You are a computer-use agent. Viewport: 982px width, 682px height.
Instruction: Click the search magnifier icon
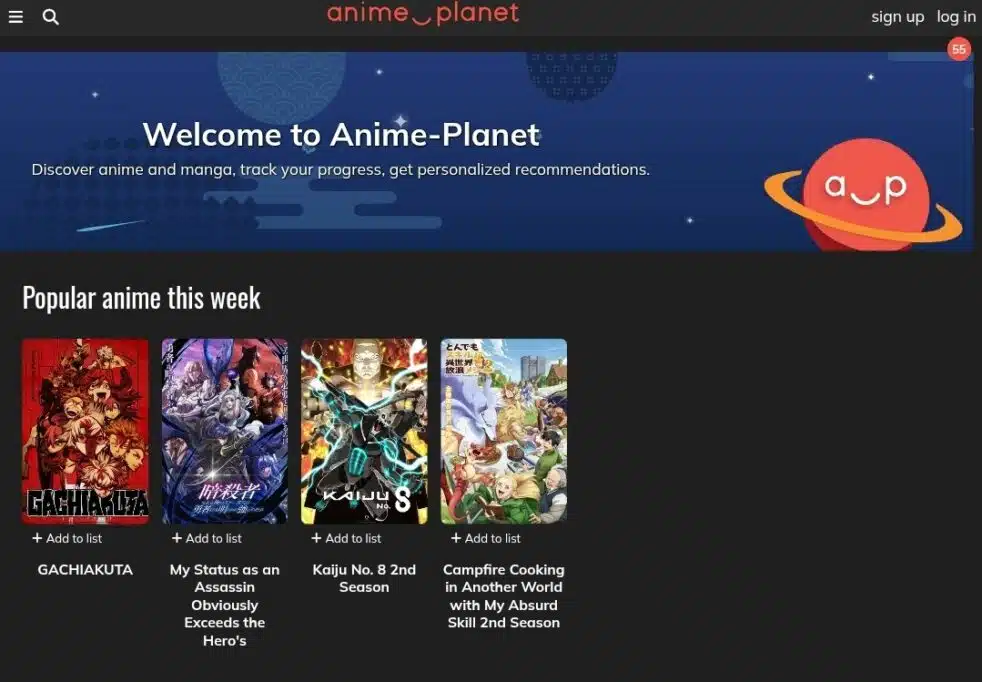pos(51,17)
